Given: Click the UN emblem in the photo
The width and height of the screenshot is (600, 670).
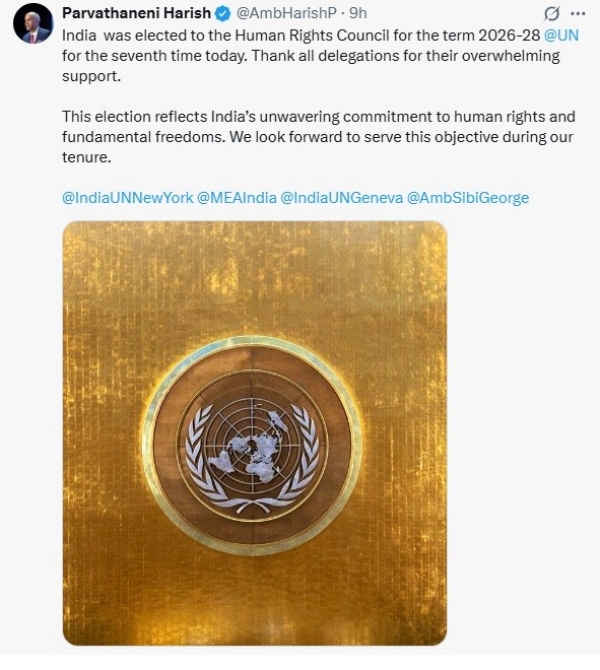Looking at the screenshot, I should click(x=252, y=445).
